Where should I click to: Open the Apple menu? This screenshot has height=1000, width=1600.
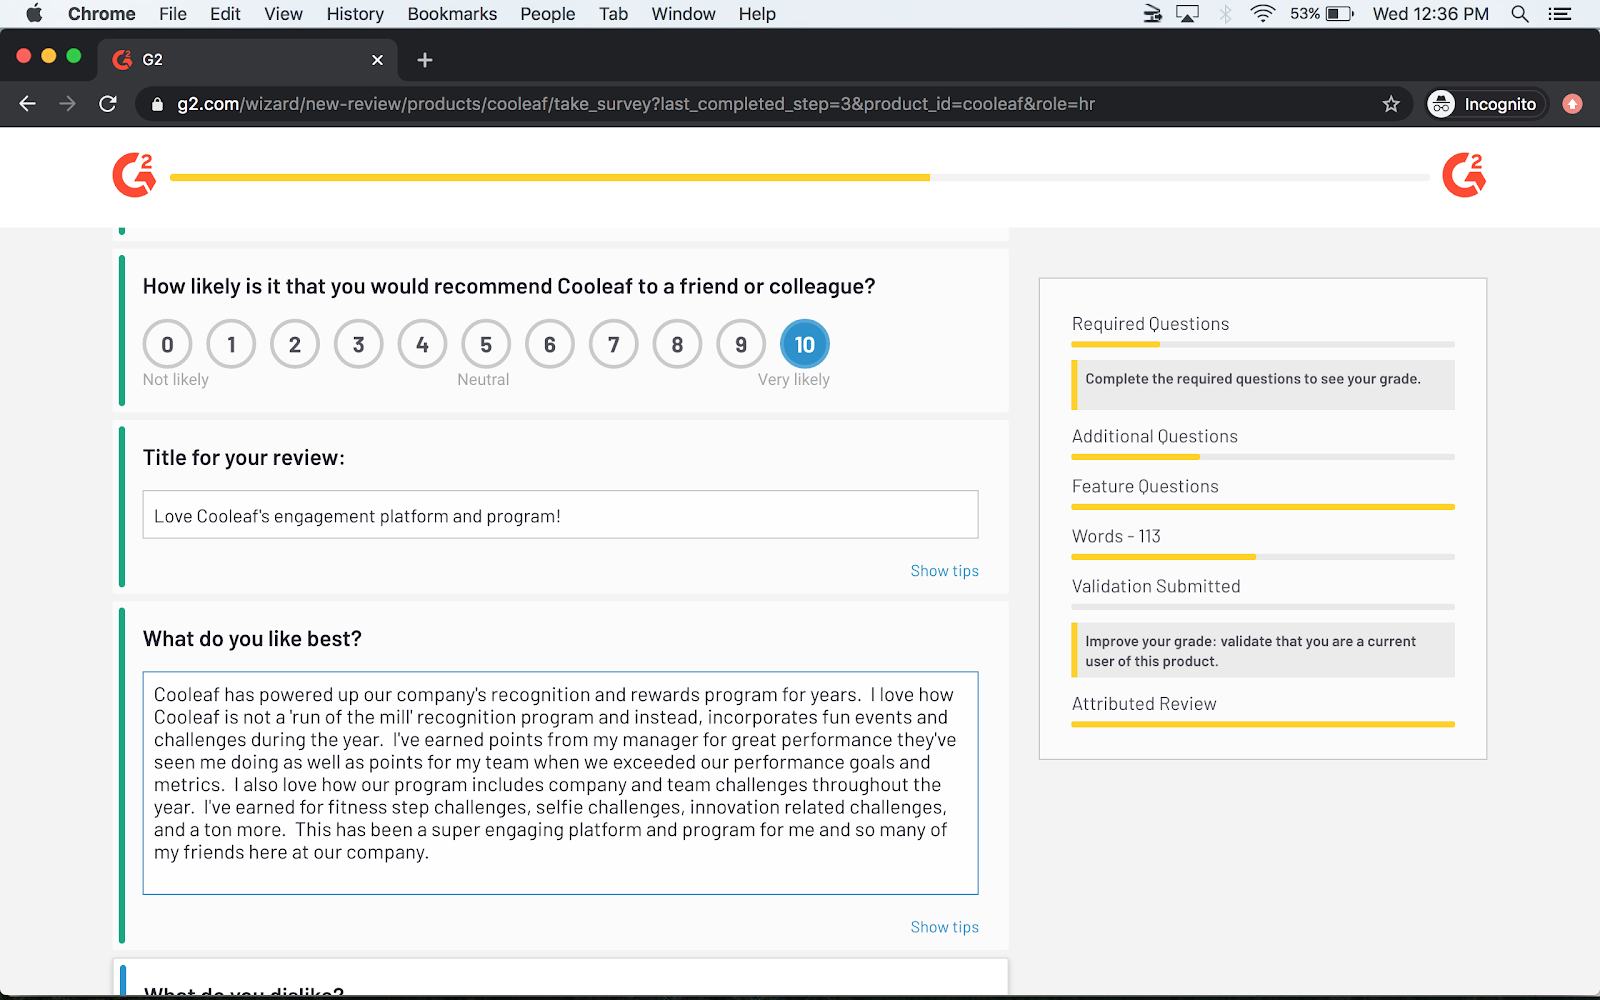point(34,14)
